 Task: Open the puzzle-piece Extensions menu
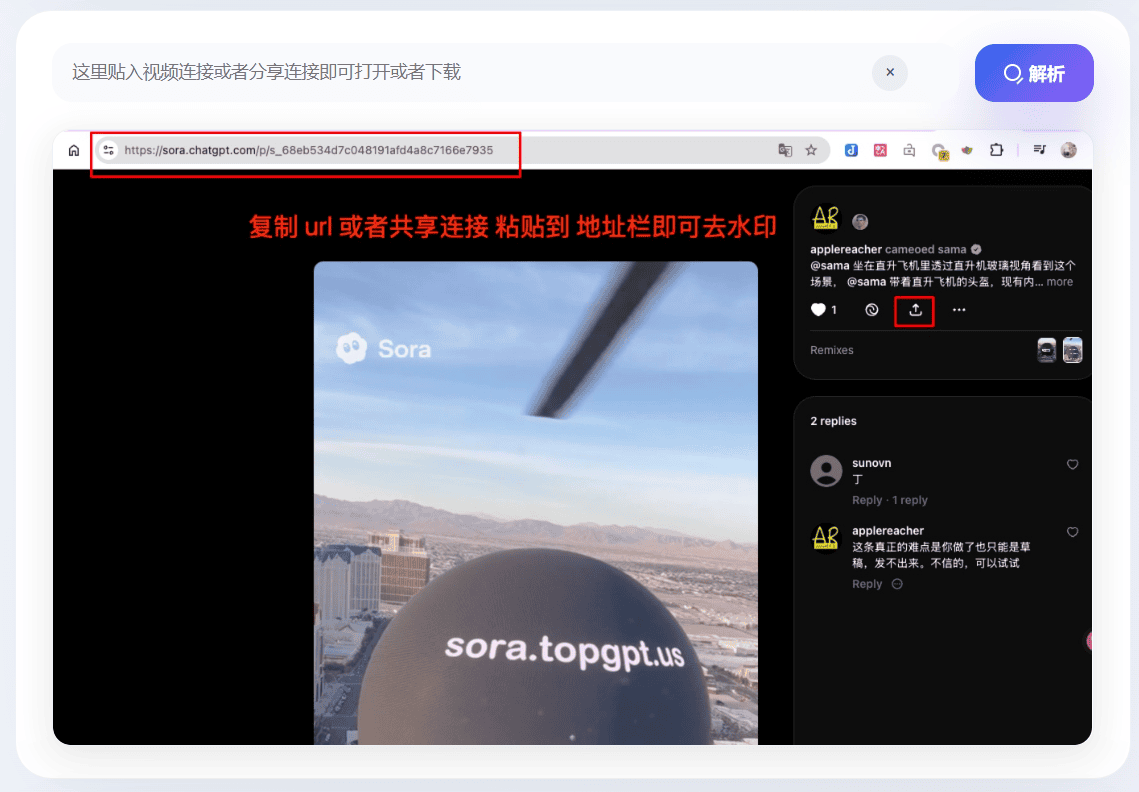(997, 150)
